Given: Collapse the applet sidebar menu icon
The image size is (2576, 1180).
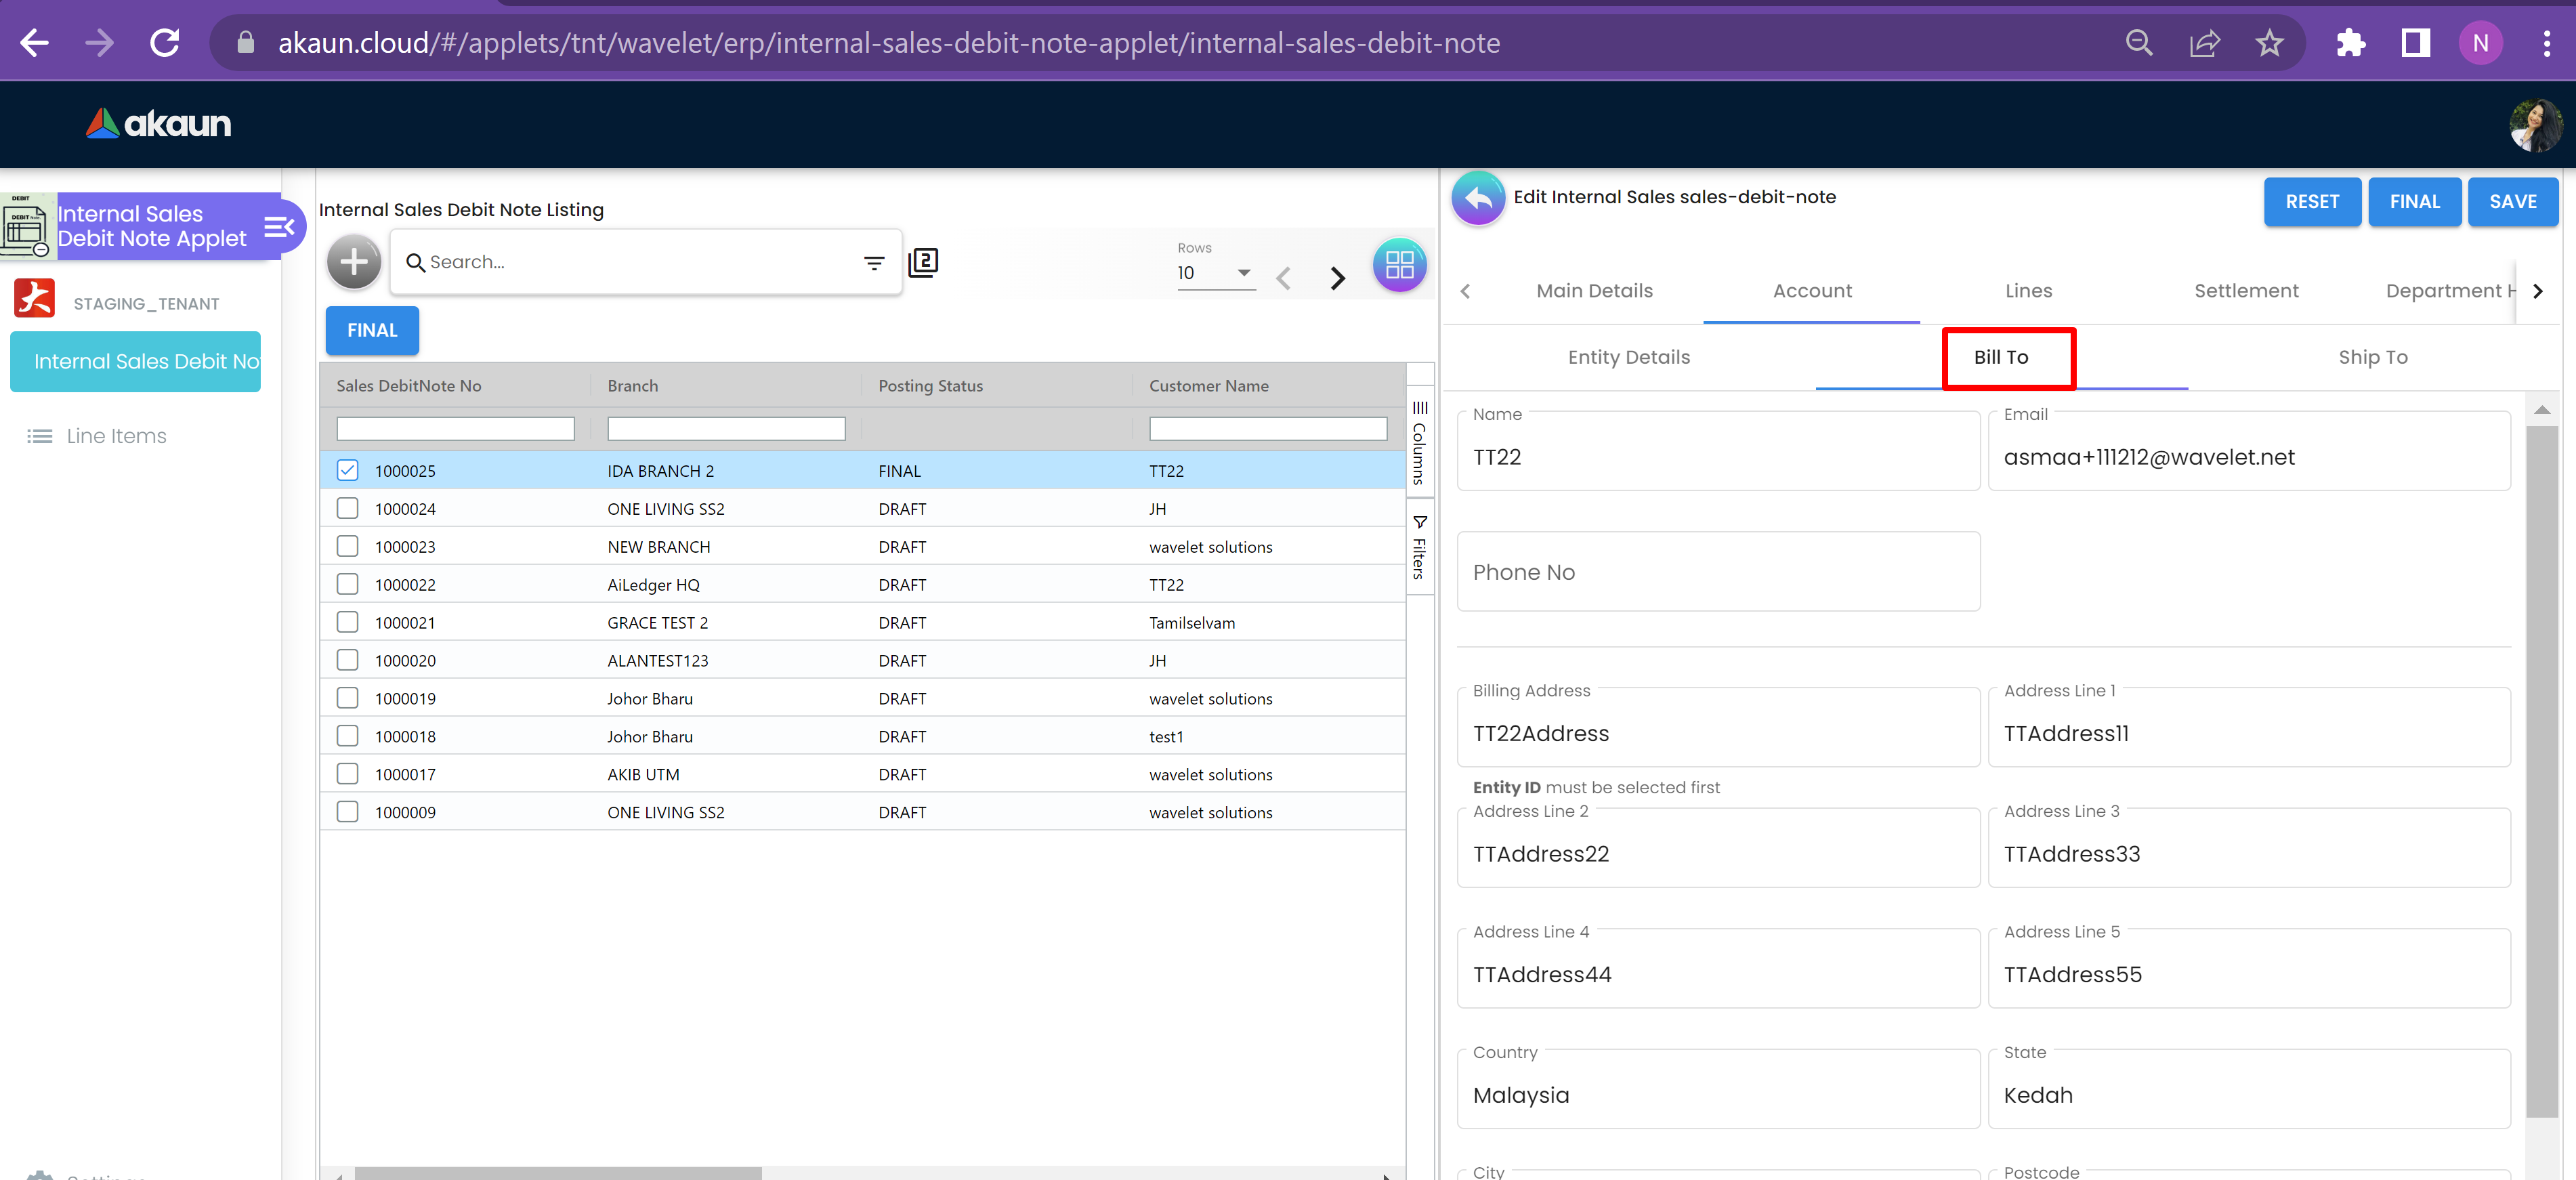Looking at the screenshot, I should 279,227.
